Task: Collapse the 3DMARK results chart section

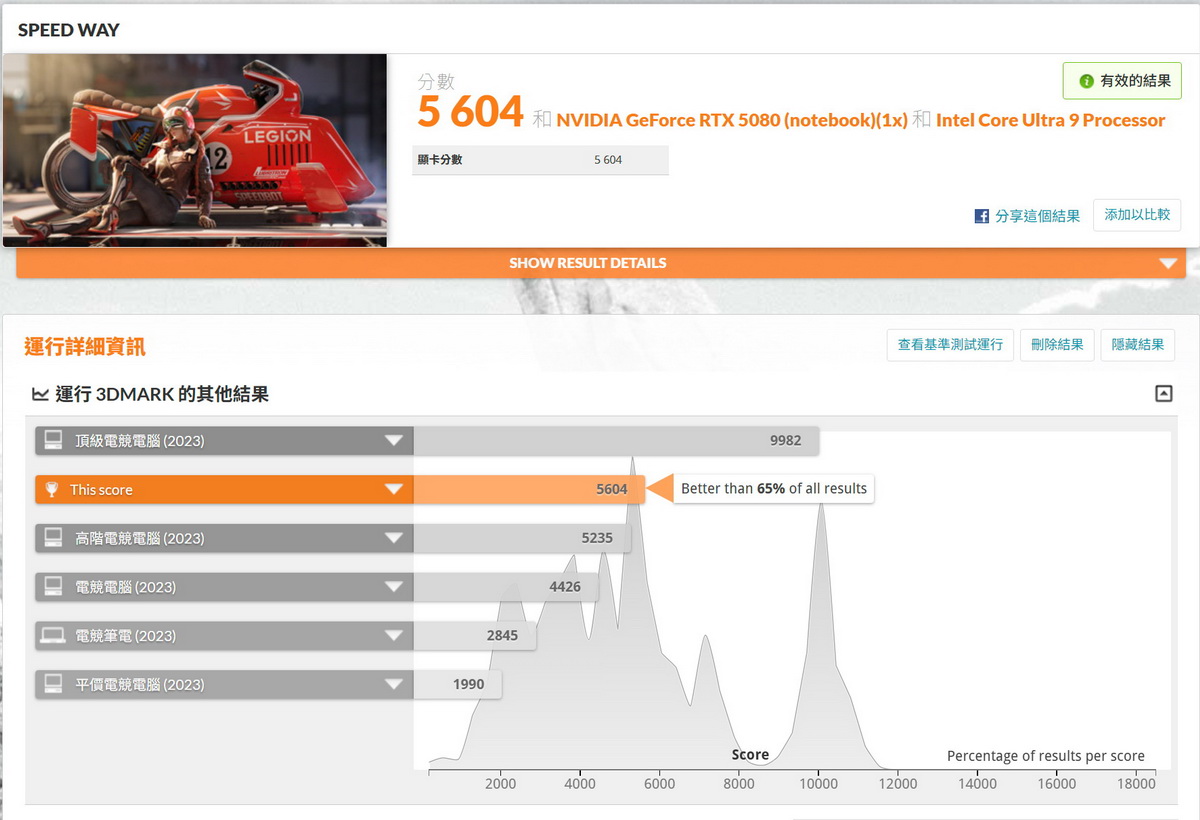Action: point(1163,394)
